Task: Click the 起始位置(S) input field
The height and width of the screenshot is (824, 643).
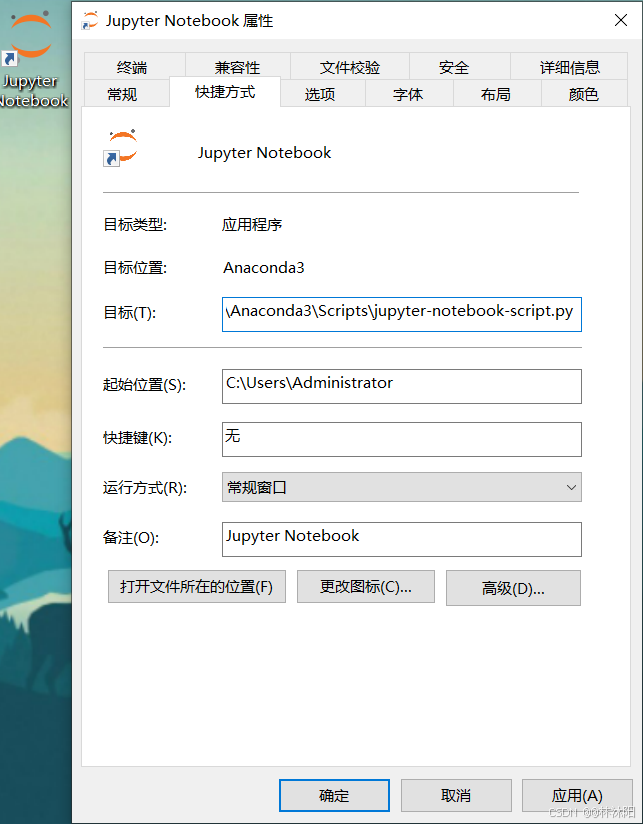Action: tap(401, 386)
